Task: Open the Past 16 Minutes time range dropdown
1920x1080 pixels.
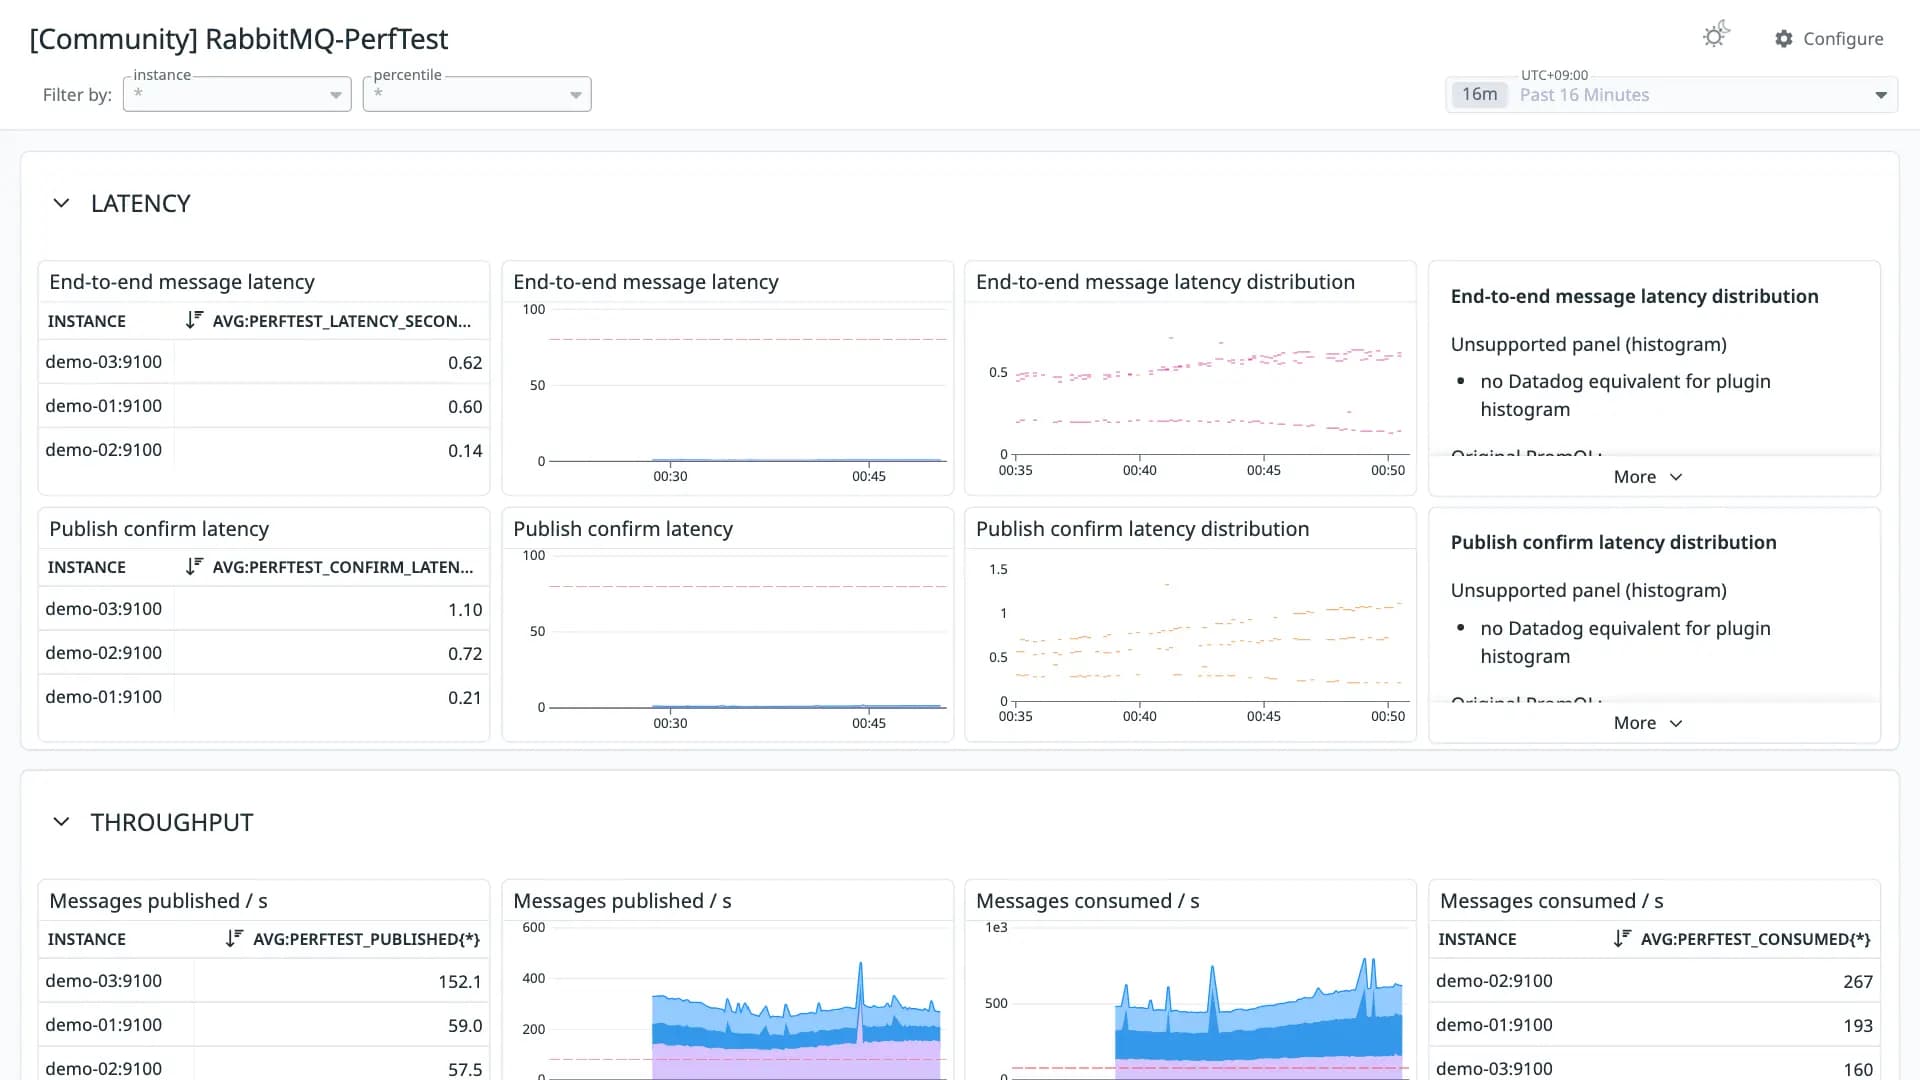Action: tap(1671, 95)
